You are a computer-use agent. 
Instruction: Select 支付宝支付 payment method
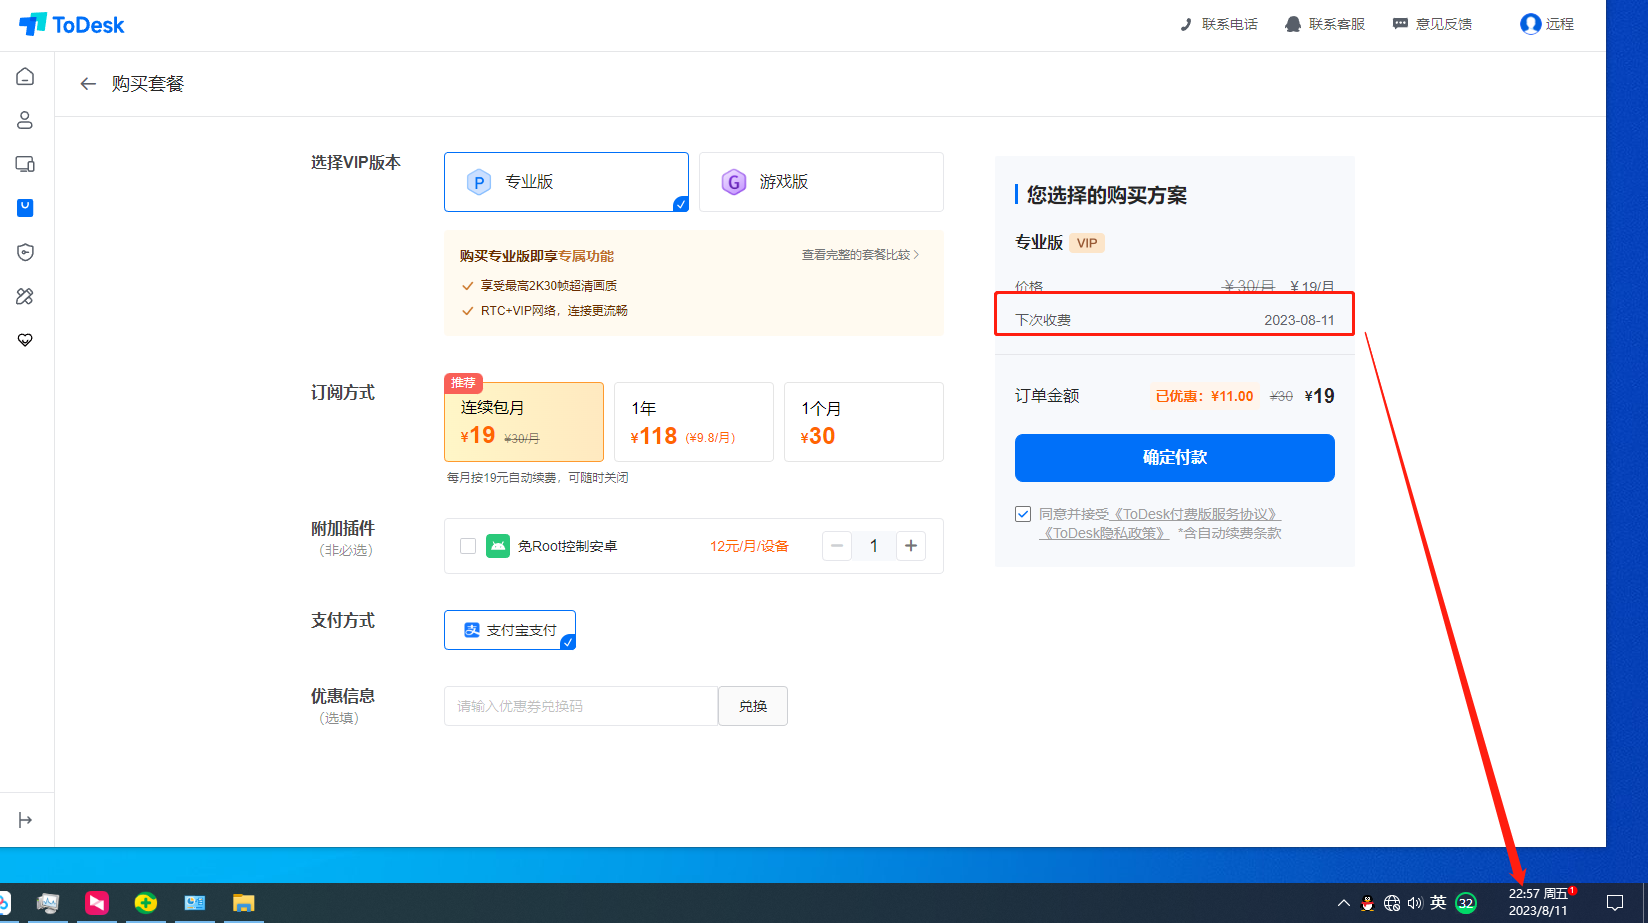click(x=510, y=630)
